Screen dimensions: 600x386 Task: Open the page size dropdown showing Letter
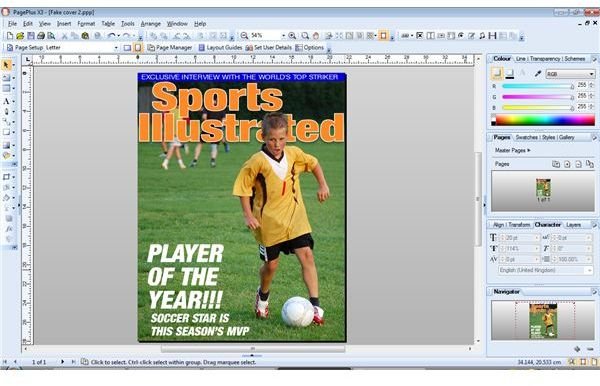click(116, 48)
